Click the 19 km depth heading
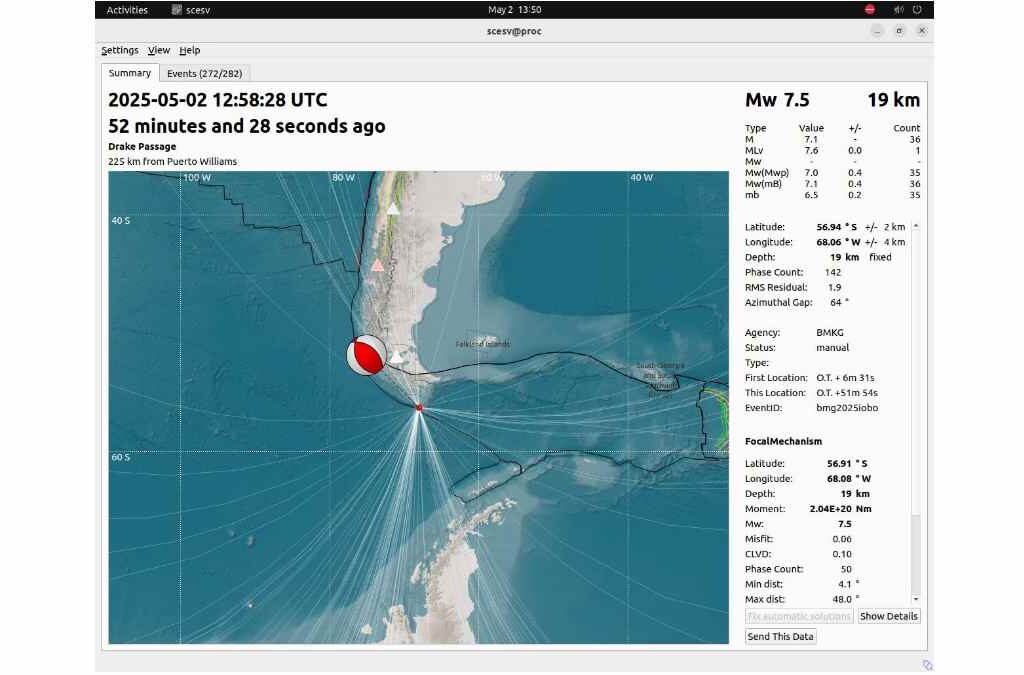This screenshot has width=1024, height=675. 893,100
